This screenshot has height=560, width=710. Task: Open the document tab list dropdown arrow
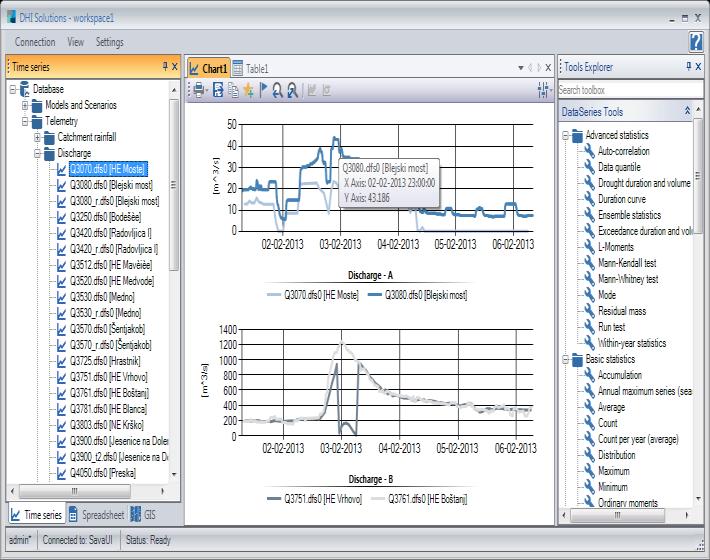click(x=521, y=68)
